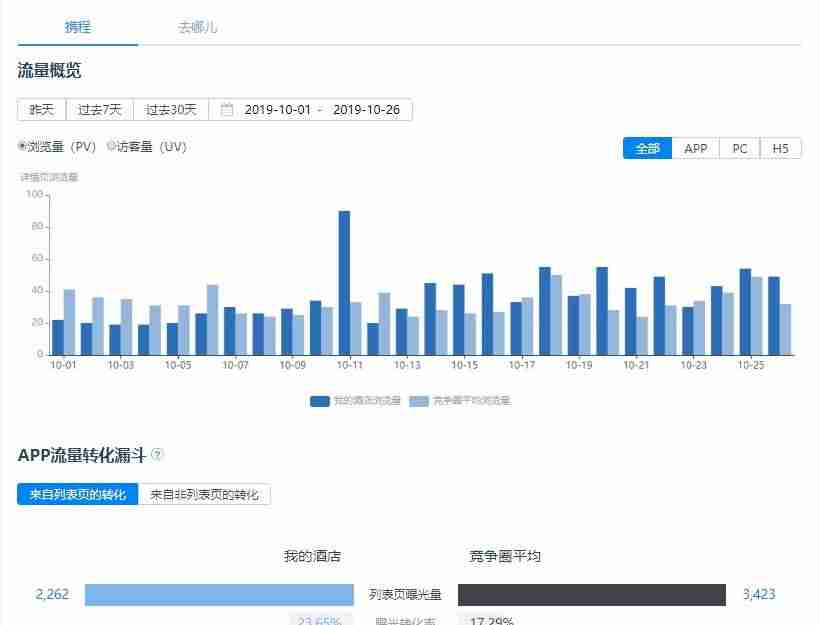Click the 10-25 axis label
819x625 pixels.
coord(751,365)
